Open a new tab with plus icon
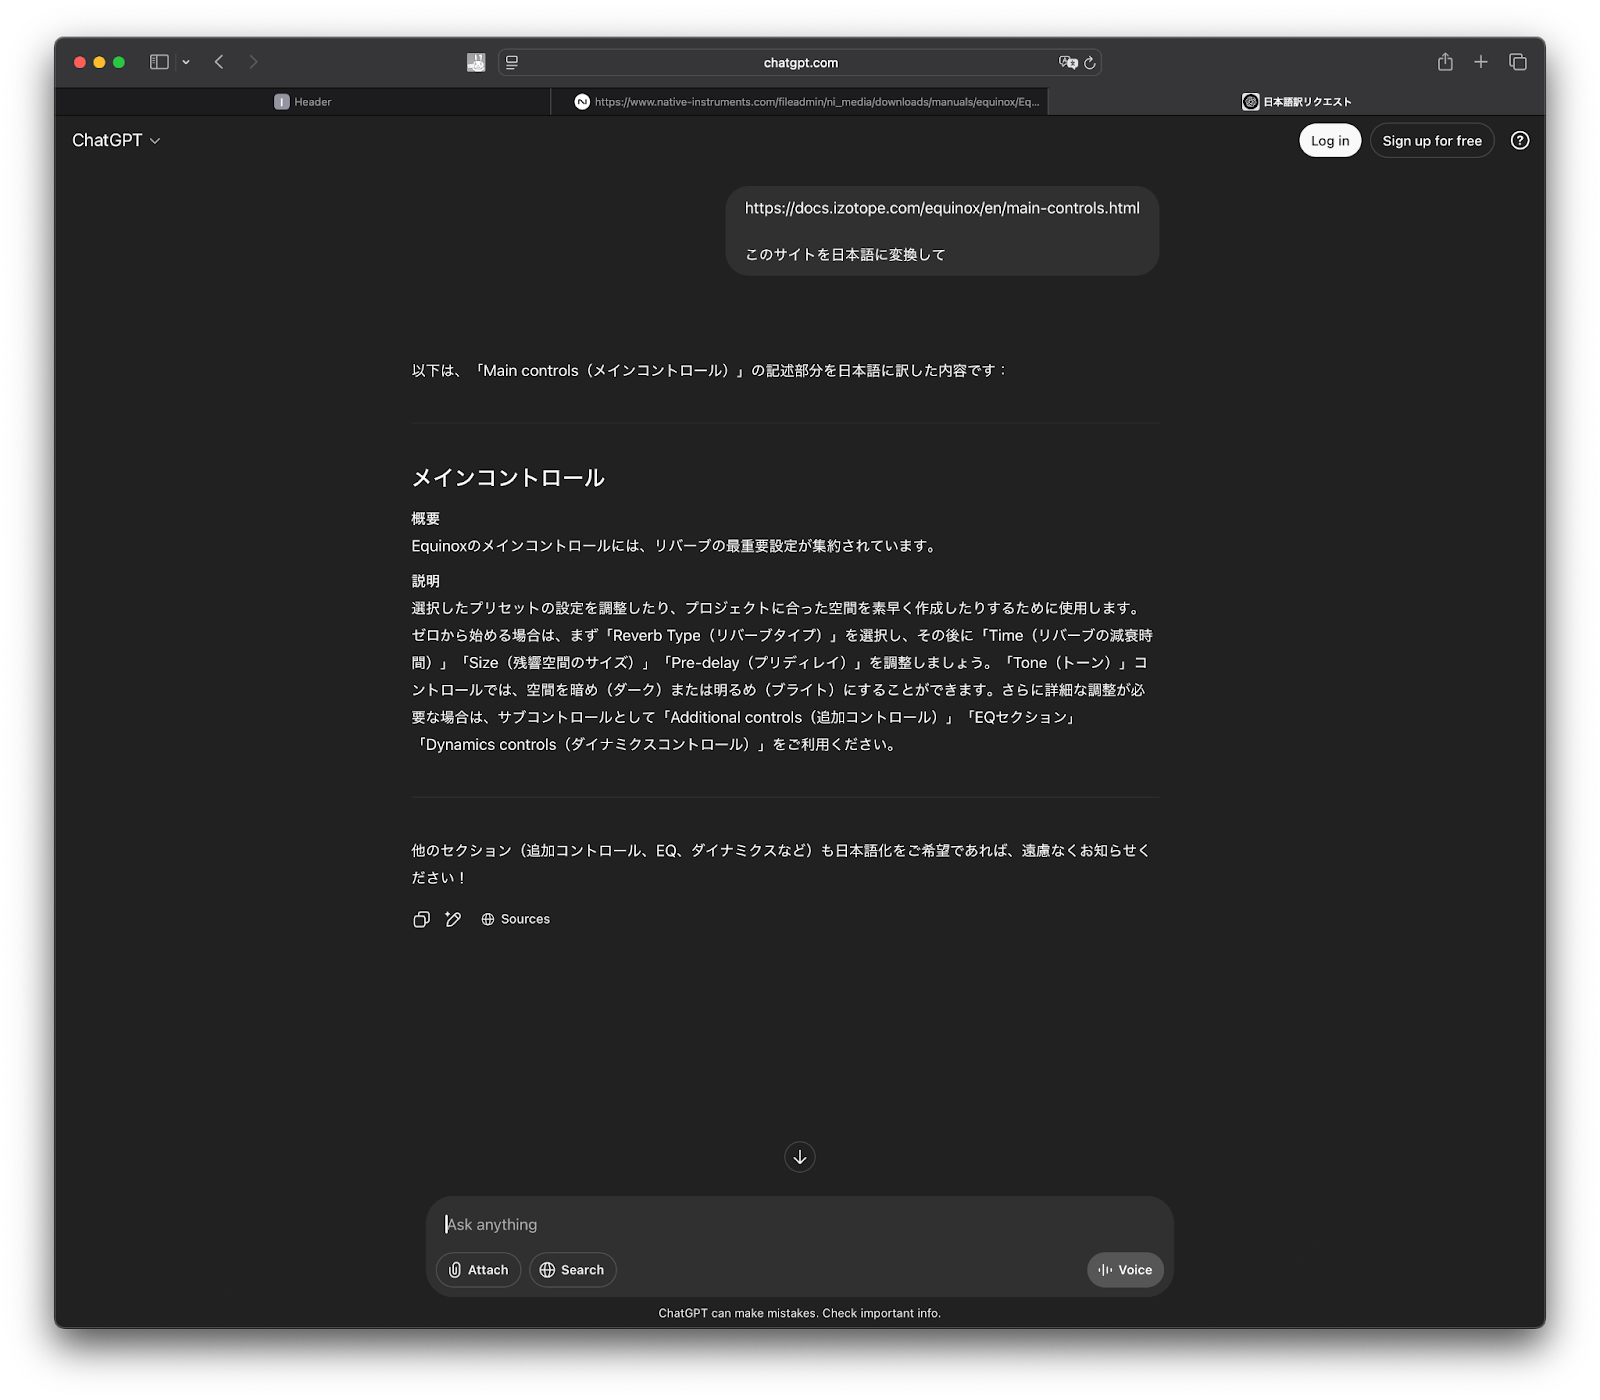 click(x=1481, y=62)
